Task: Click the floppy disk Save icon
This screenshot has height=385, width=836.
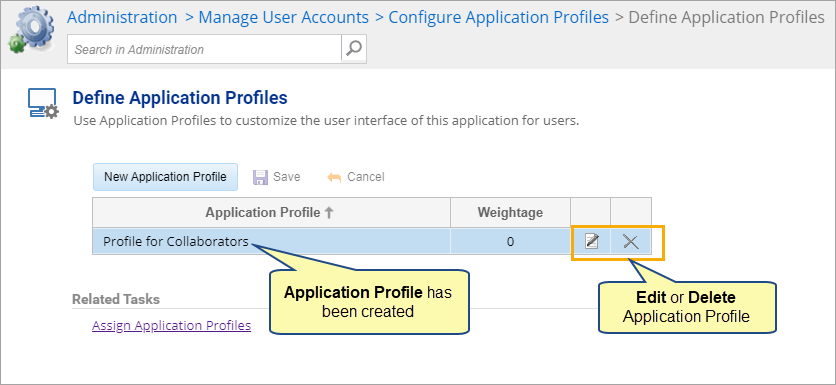Action: pyautogui.click(x=260, y=177)
